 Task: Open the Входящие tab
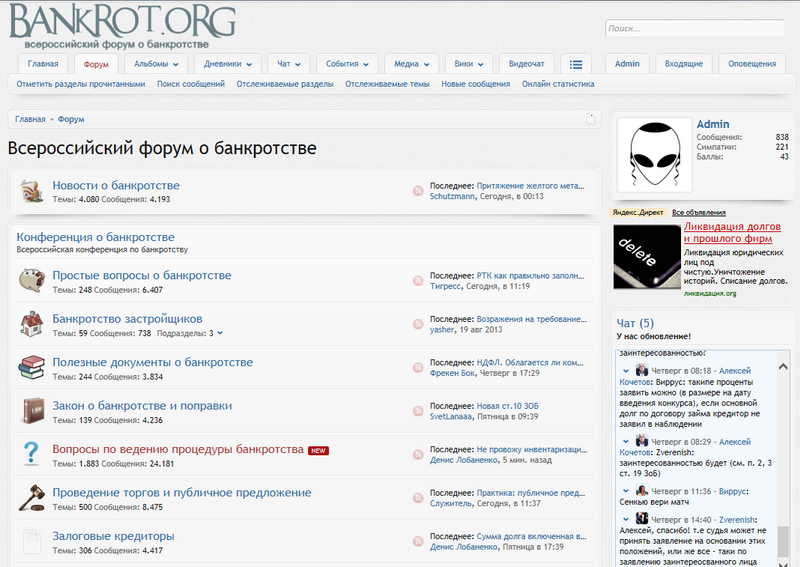pyautogui.click(x=683, y=64)
